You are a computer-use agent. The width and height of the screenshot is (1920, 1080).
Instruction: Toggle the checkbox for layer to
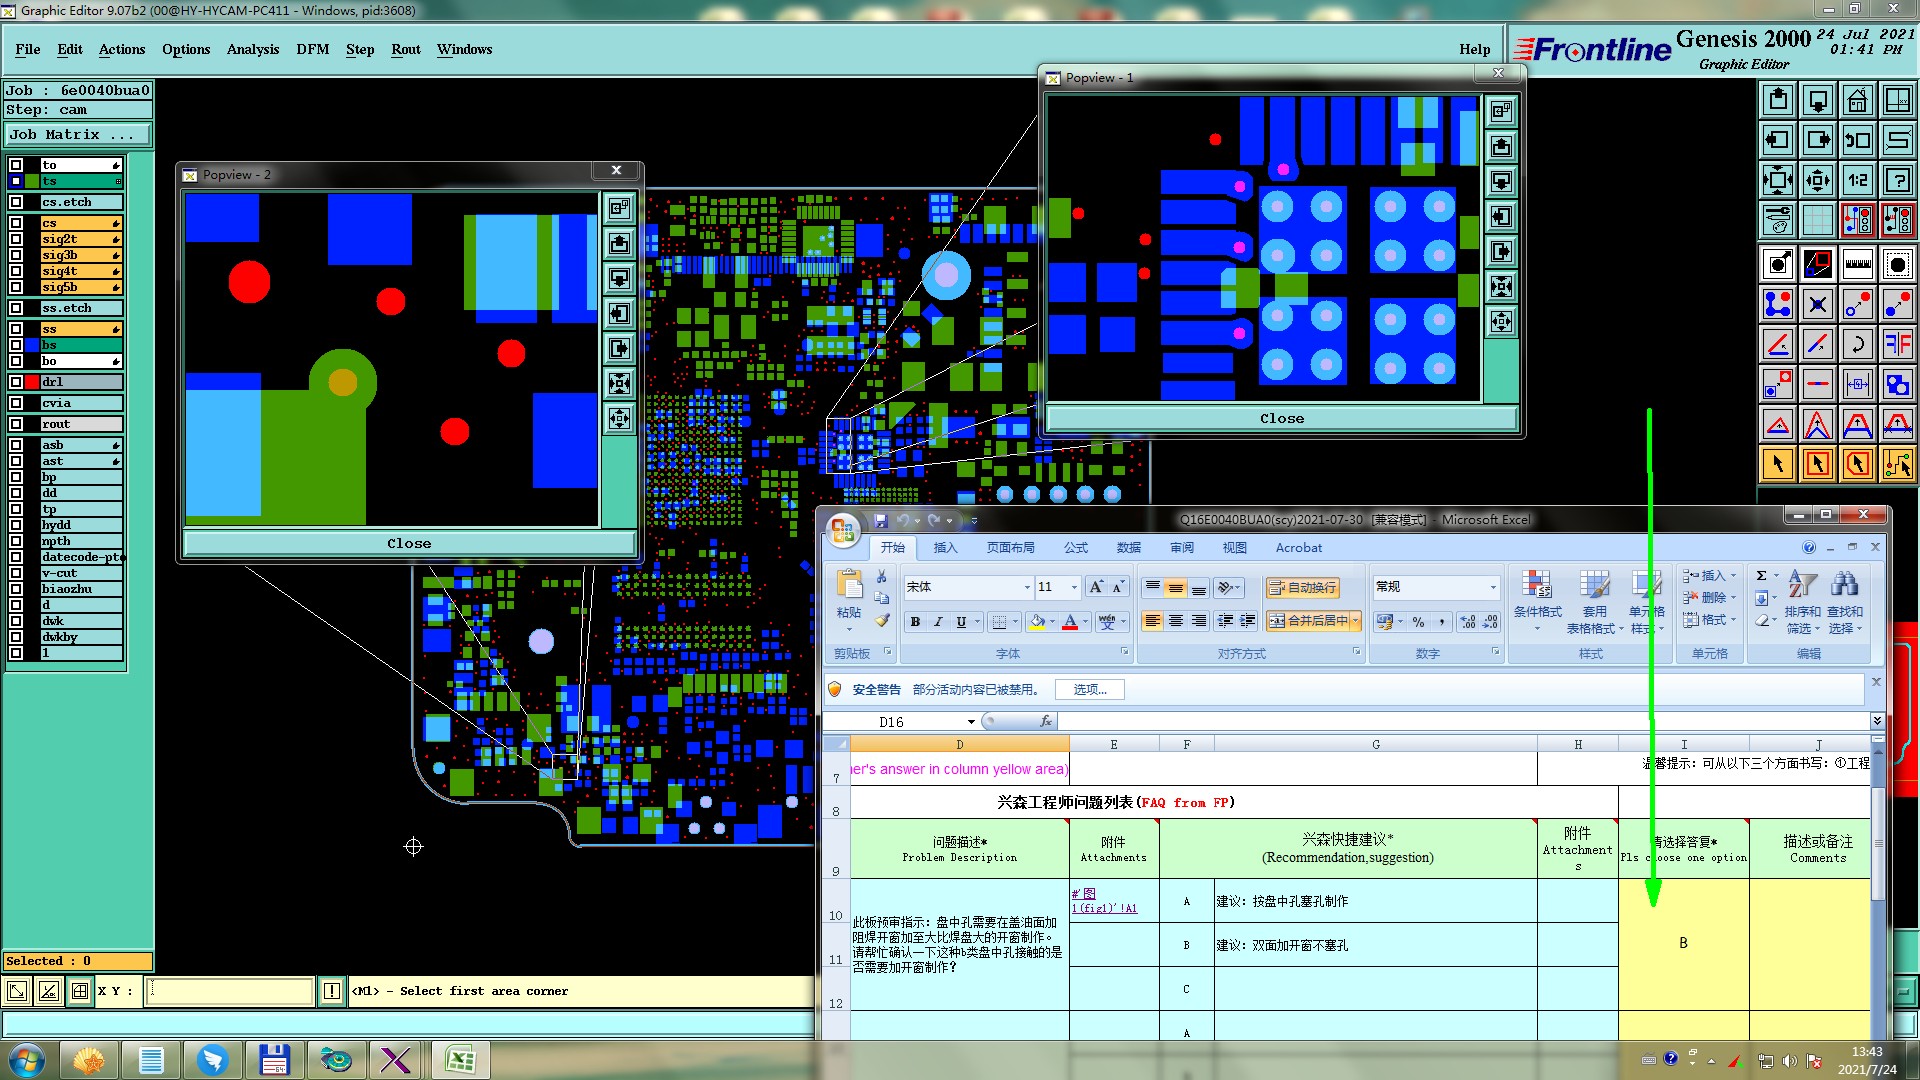pos(16,165)
